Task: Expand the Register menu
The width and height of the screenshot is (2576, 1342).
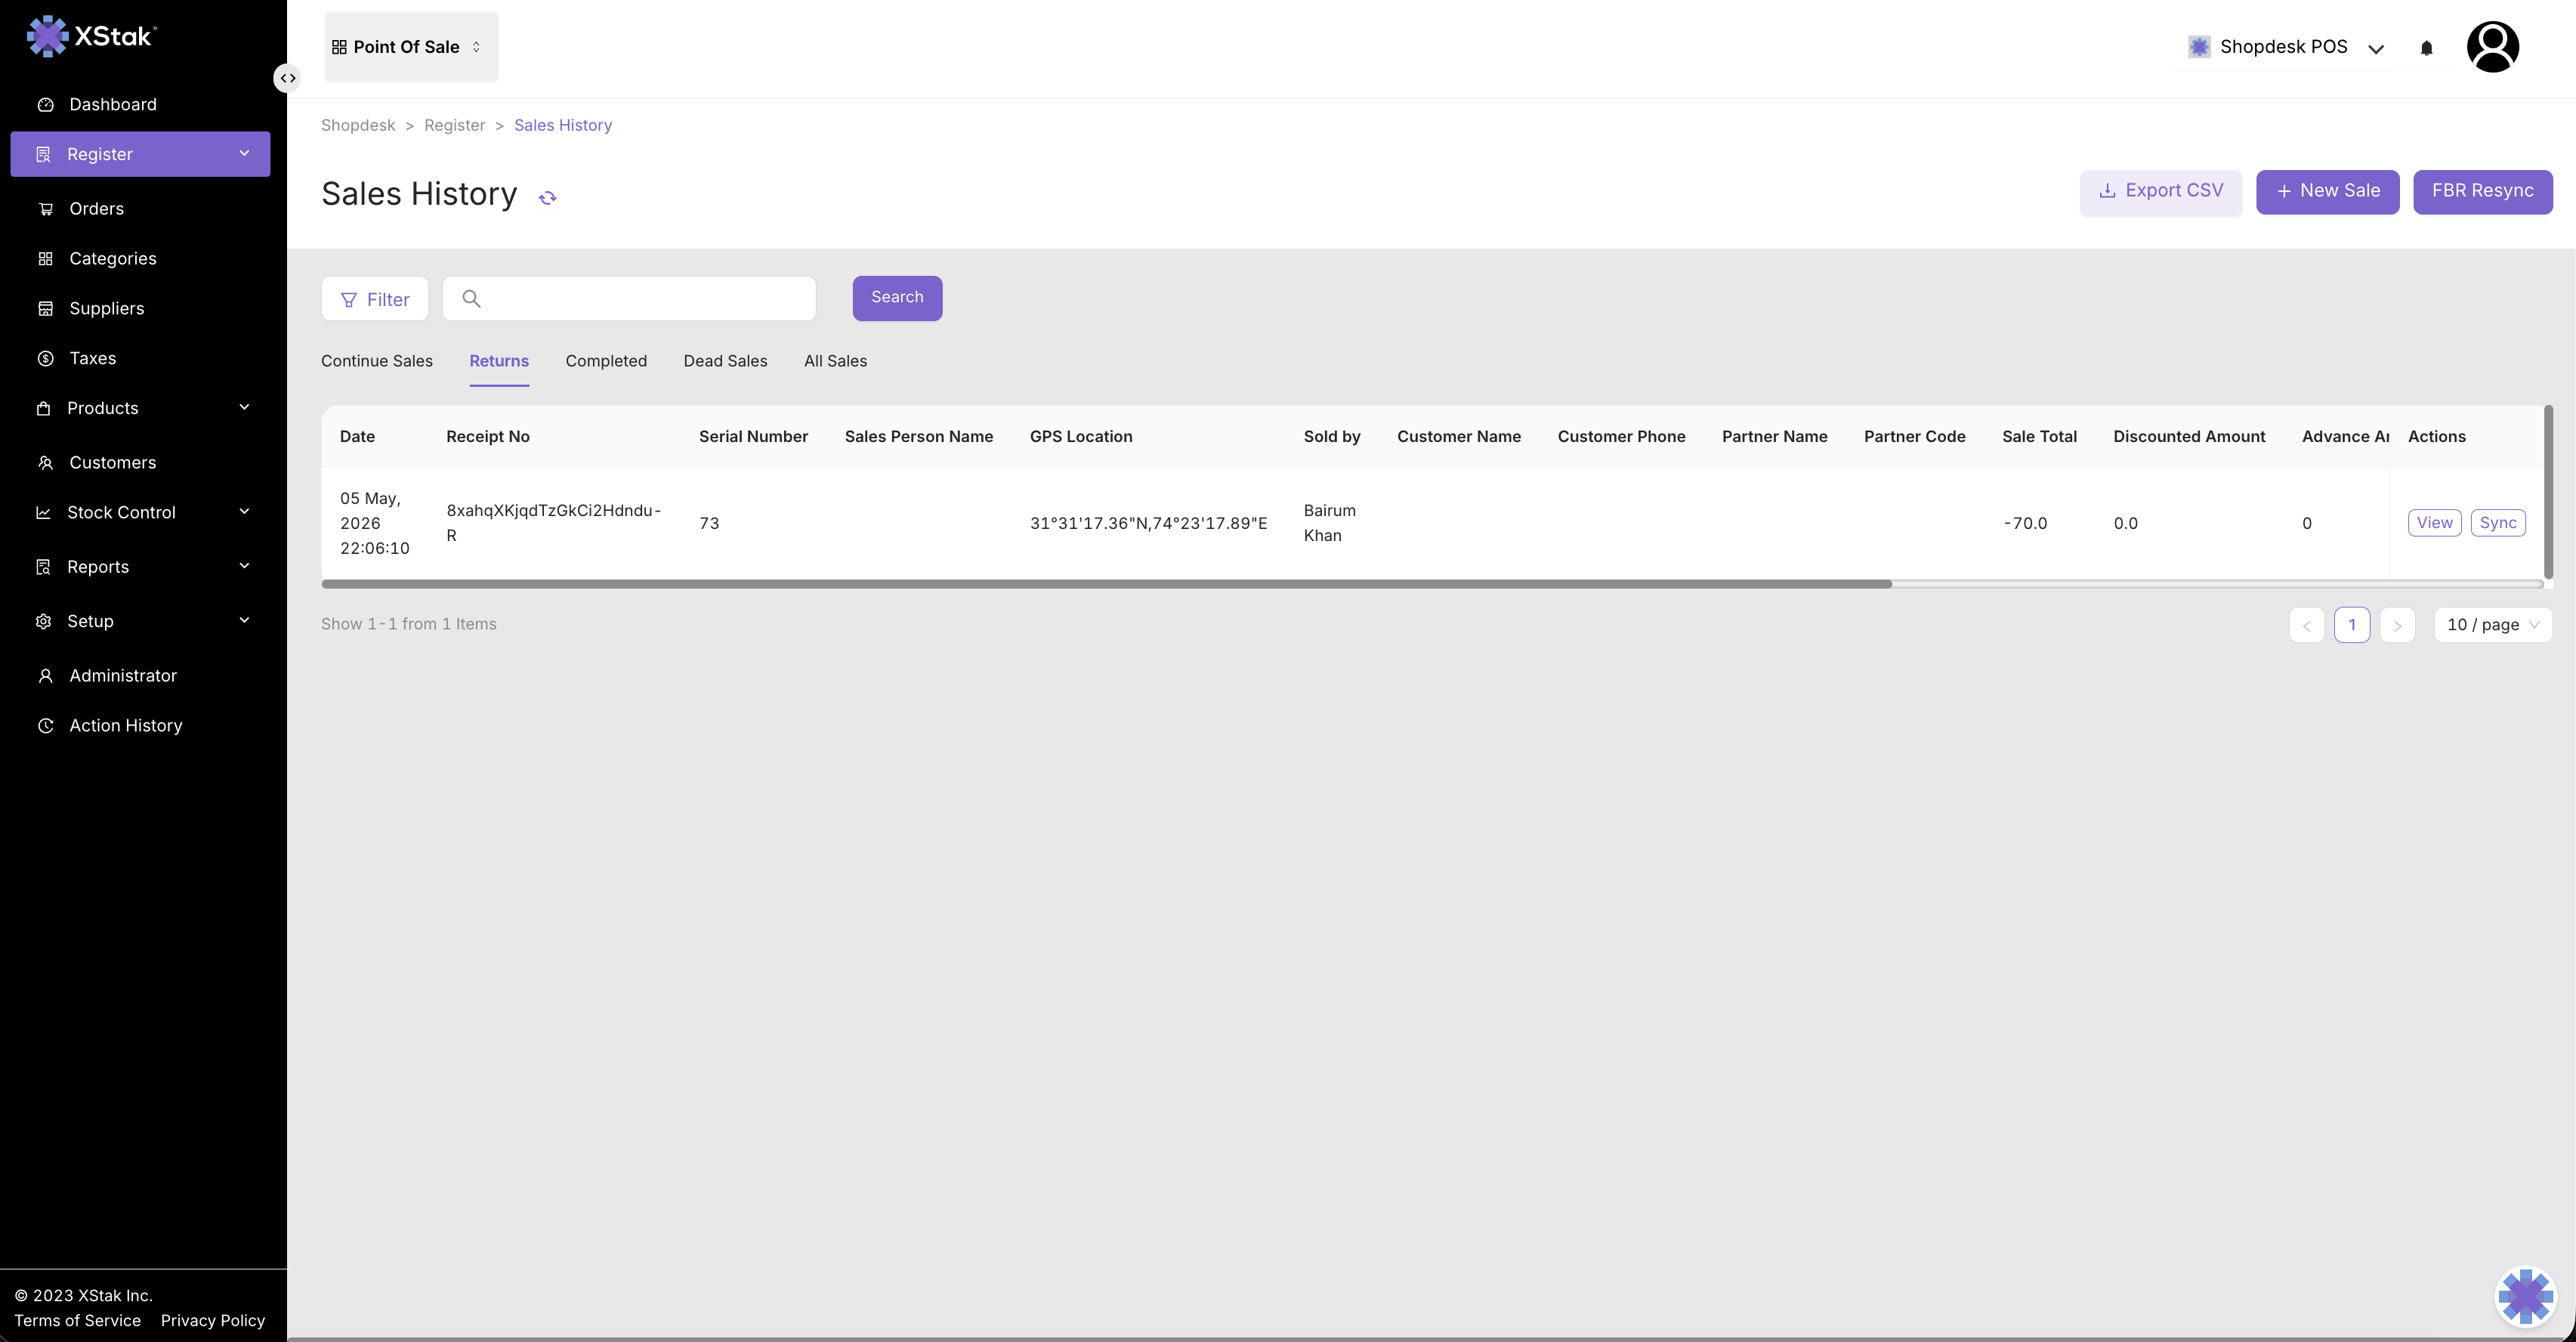Action: coord(140,154)
